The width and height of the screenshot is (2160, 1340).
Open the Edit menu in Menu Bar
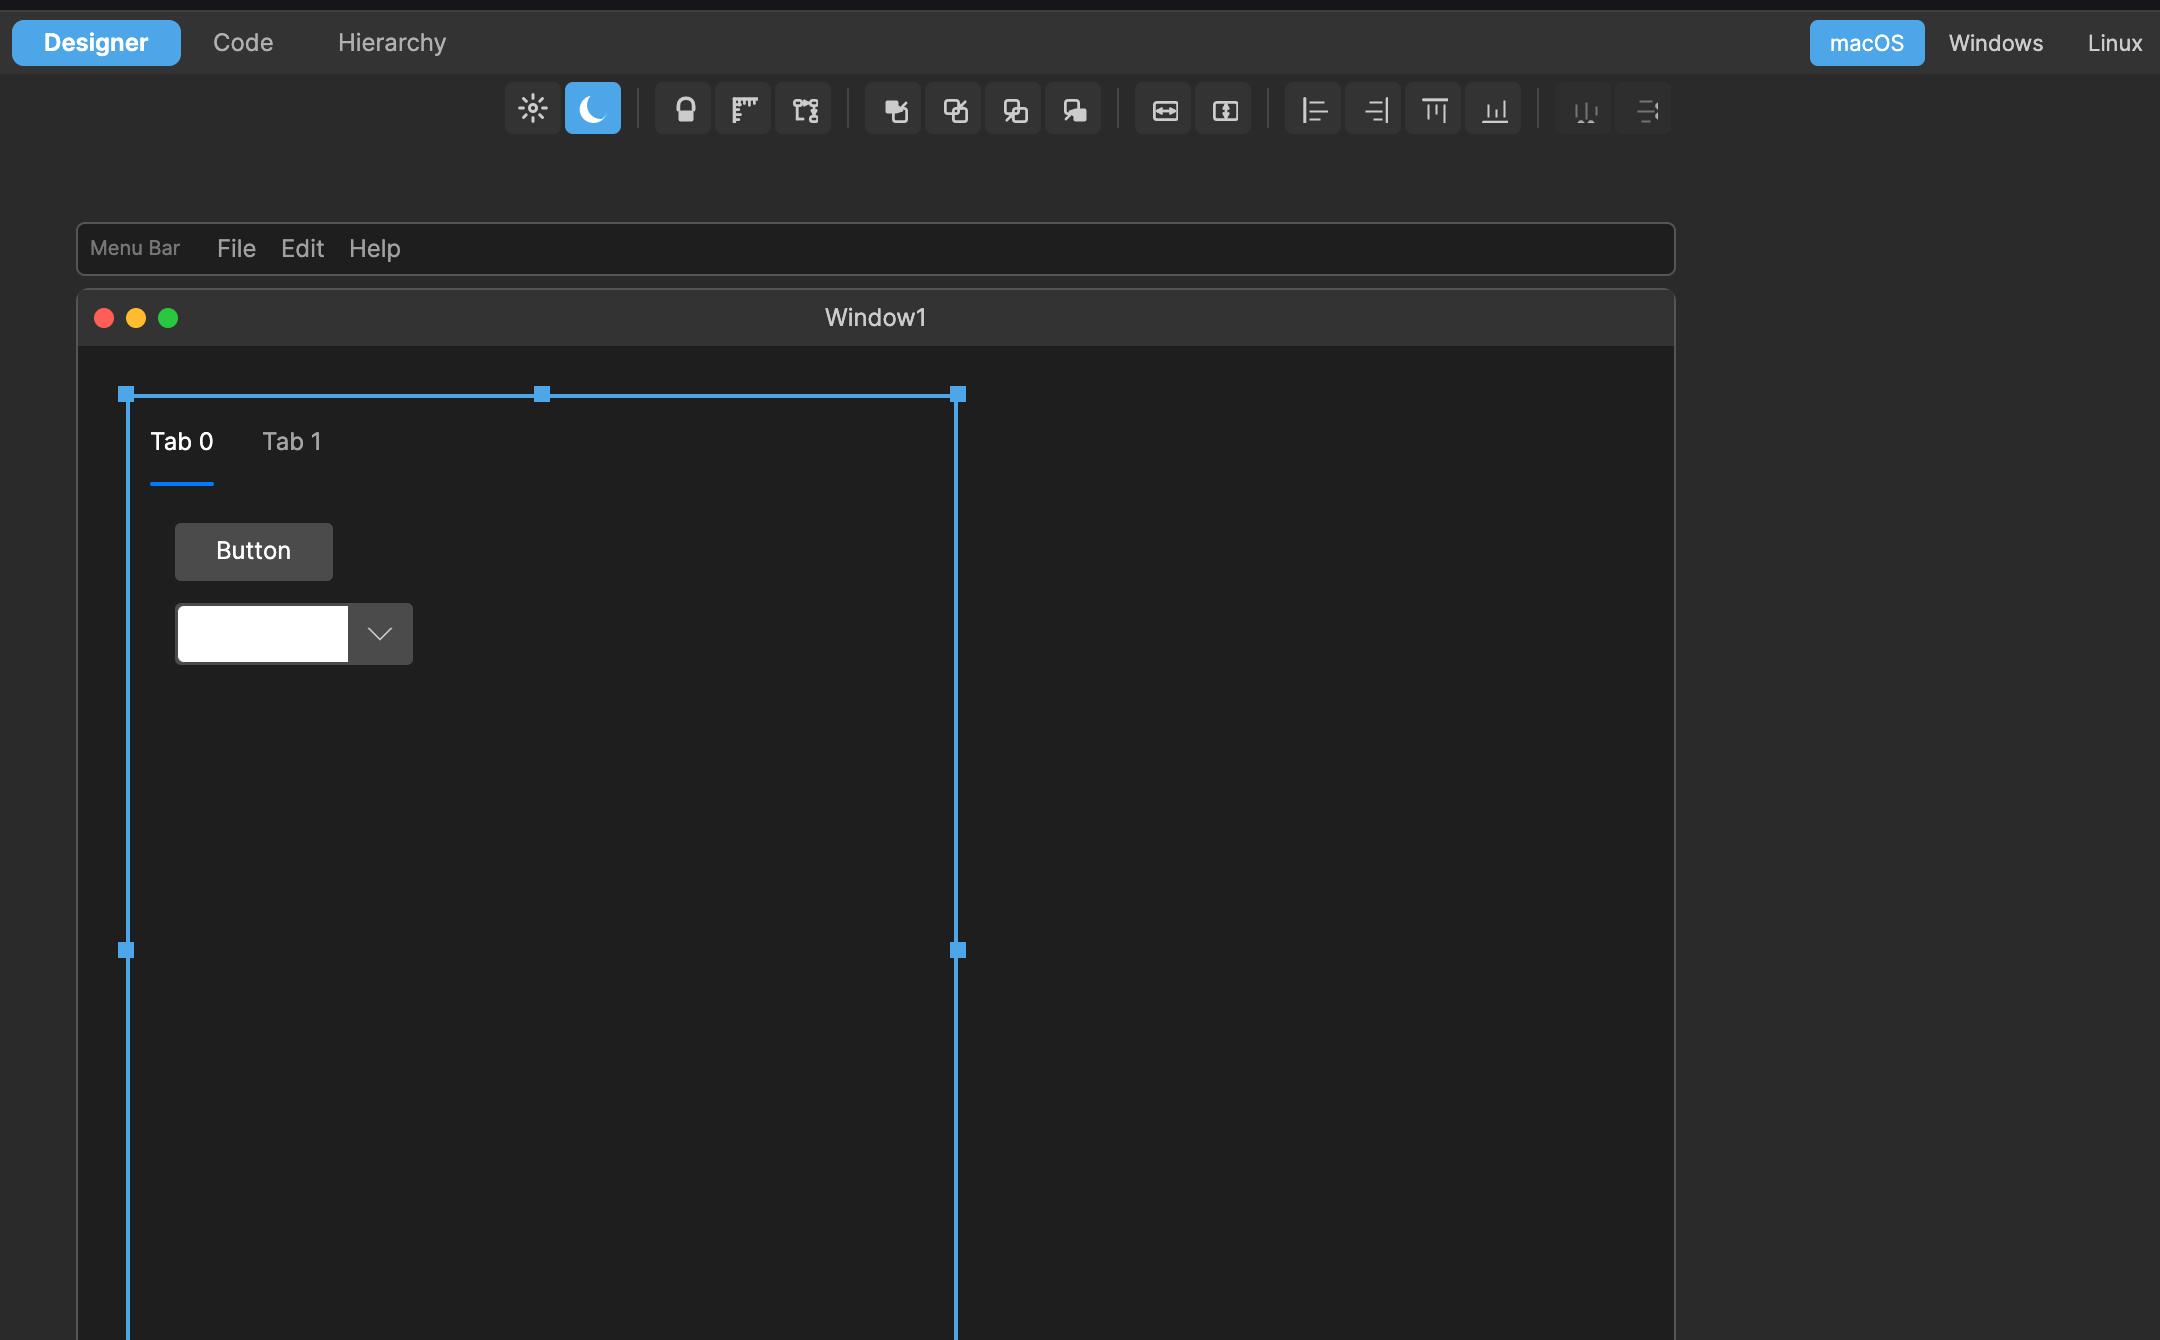pyautogui.click(x=302, y=248)
